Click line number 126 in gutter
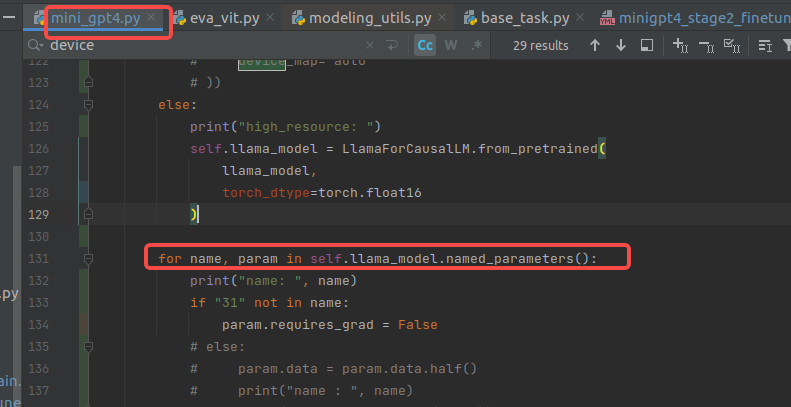791x407 pixels. tap(39, 148)
